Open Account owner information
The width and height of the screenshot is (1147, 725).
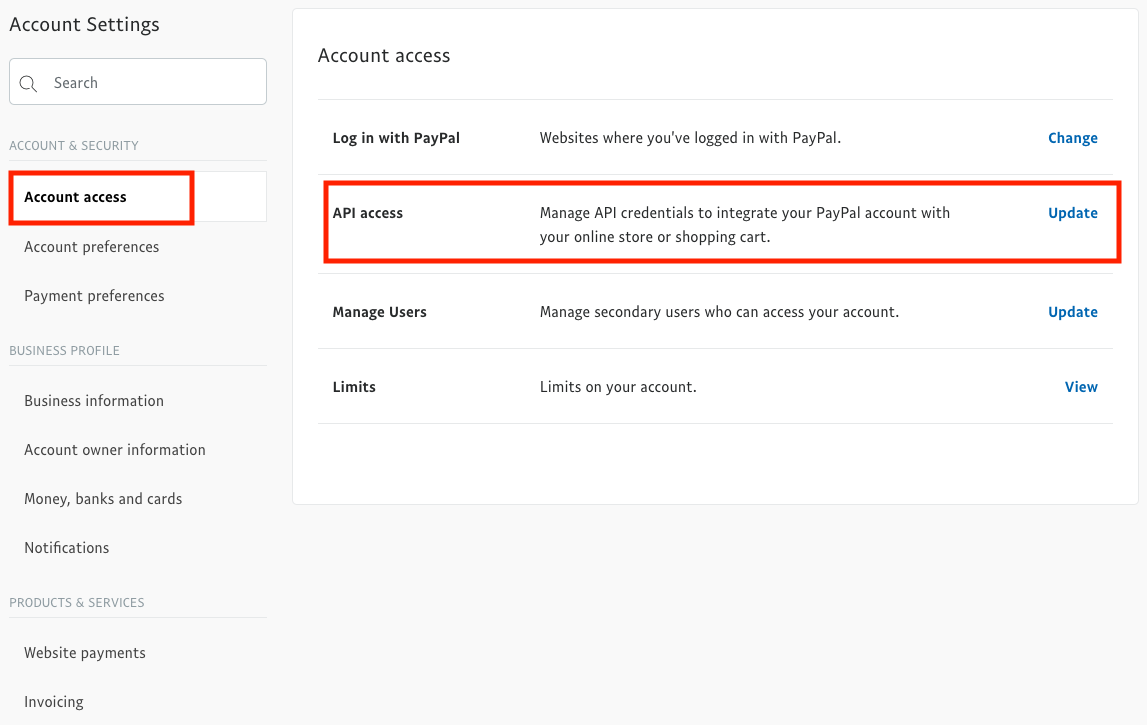(x=115, y=450)
